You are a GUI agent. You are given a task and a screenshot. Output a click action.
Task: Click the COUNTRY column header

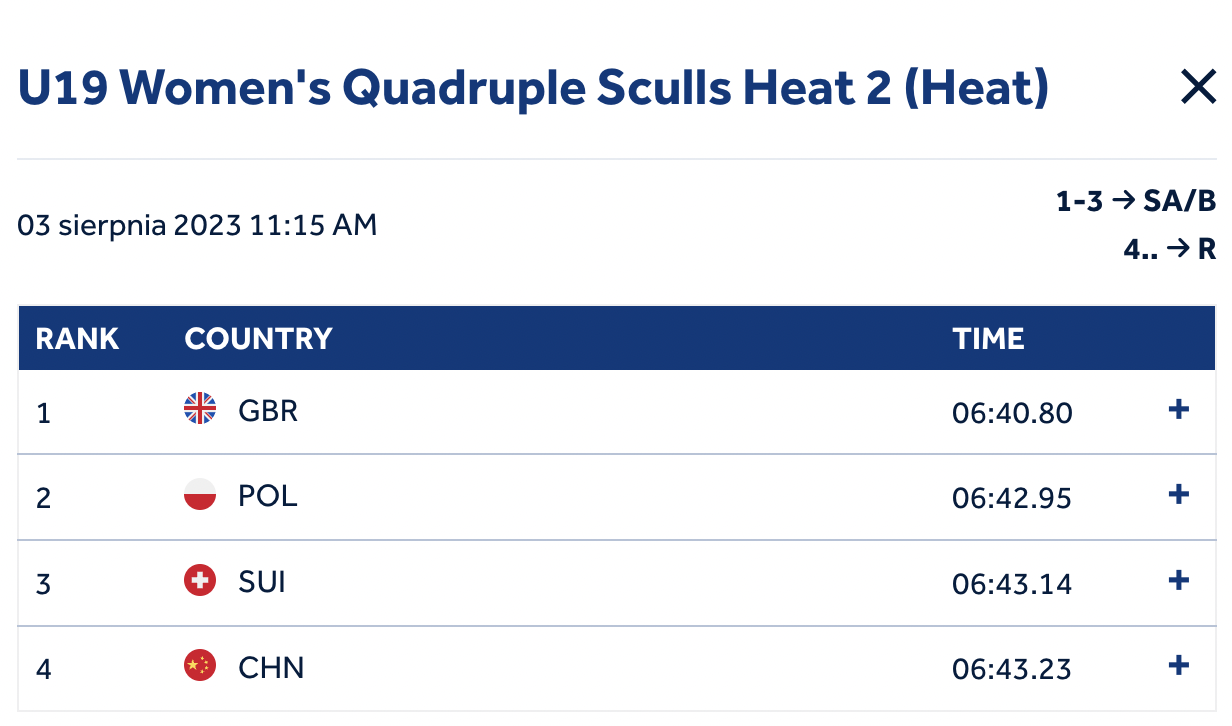coord(258,339)
